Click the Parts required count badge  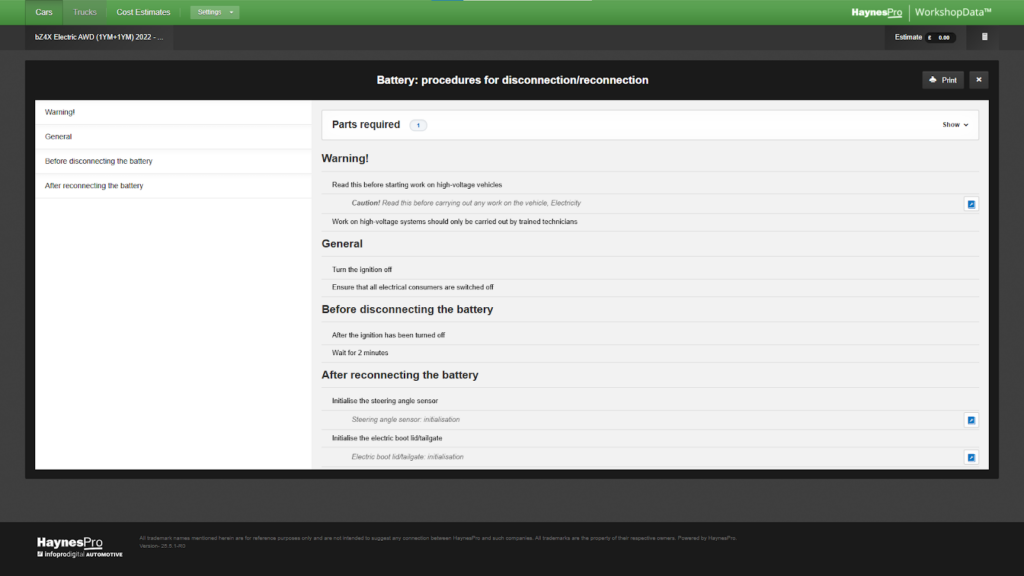(x=418, y=125)
